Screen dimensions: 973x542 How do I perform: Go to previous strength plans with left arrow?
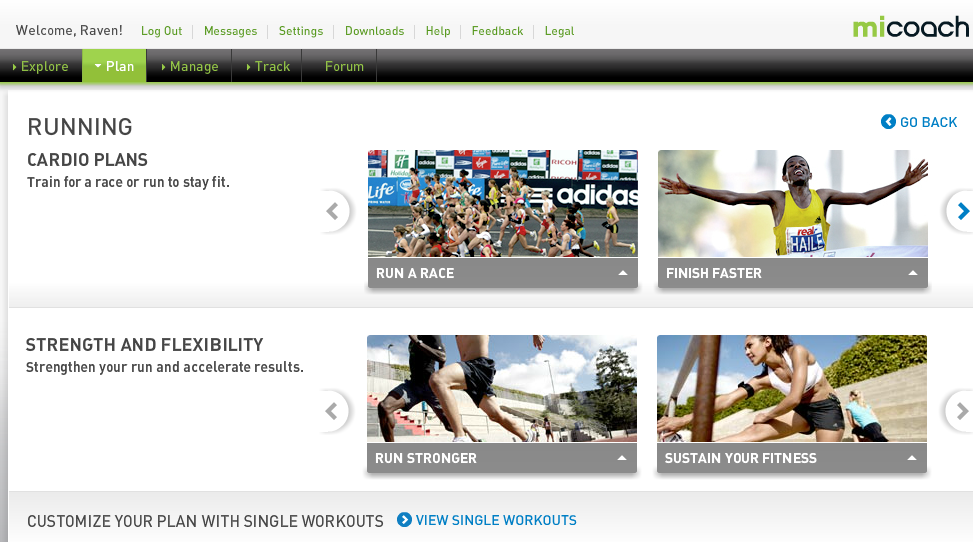[333, 411]
